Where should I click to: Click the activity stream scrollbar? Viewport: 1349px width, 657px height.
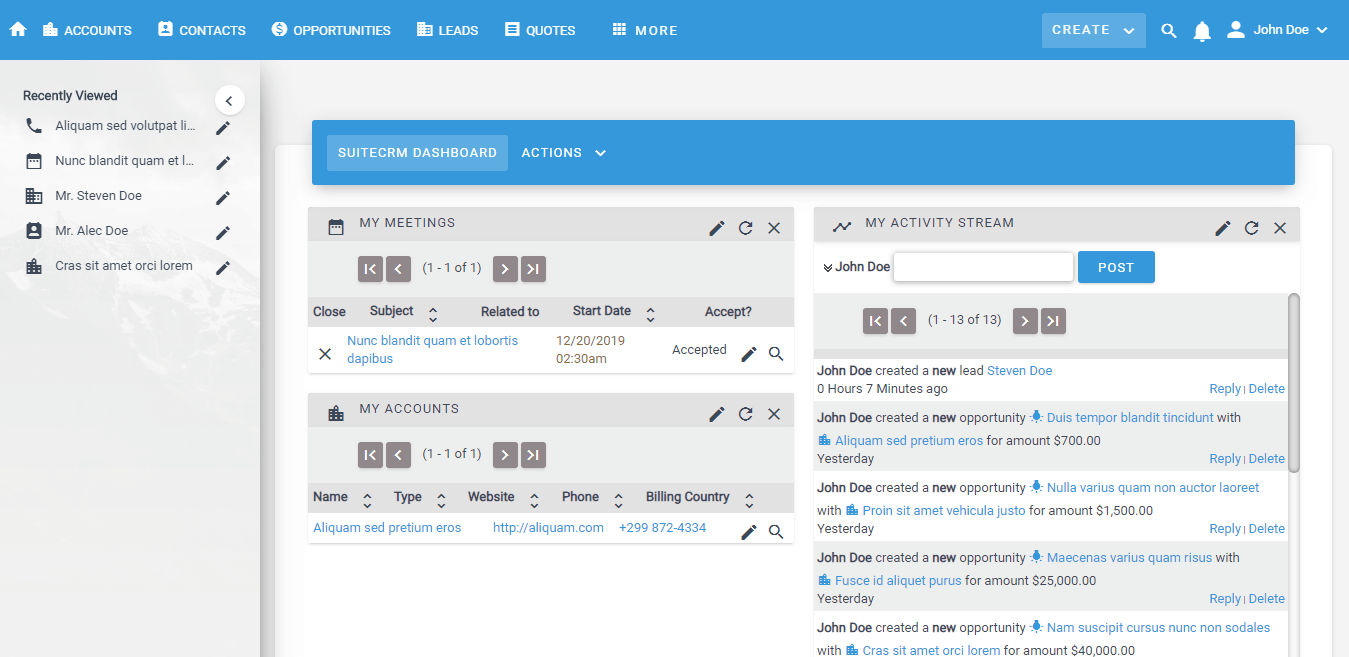click(1293, 381)
